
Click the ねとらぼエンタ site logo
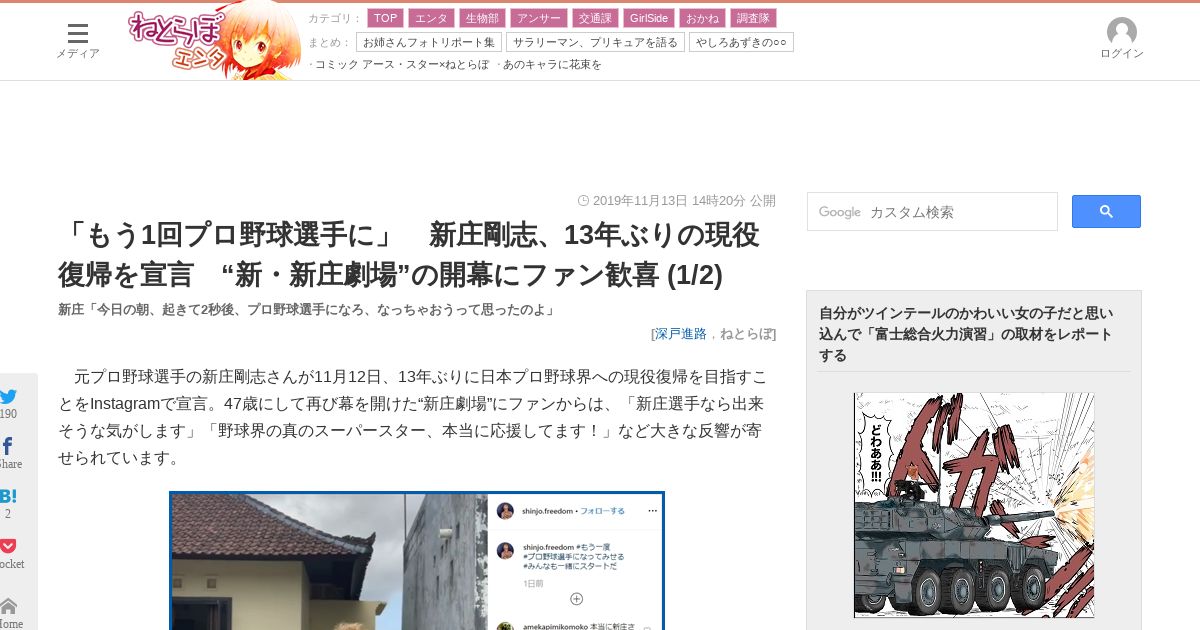tap(214, 40)
